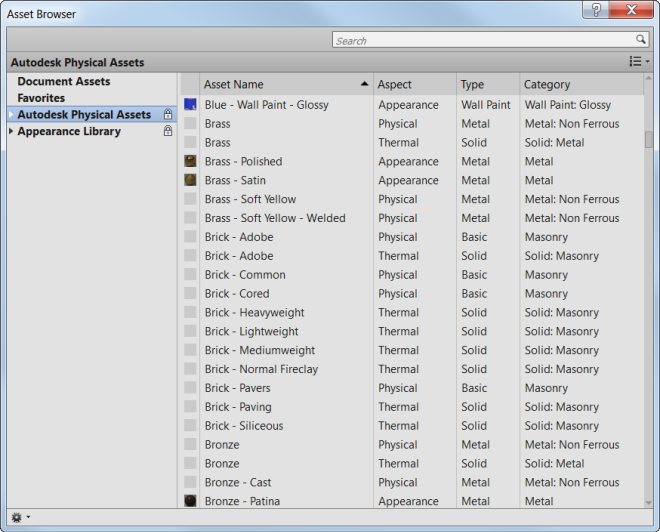Click the scrollbar up arrow
Screen dimensions: 660x532
(x=648, y=78)
